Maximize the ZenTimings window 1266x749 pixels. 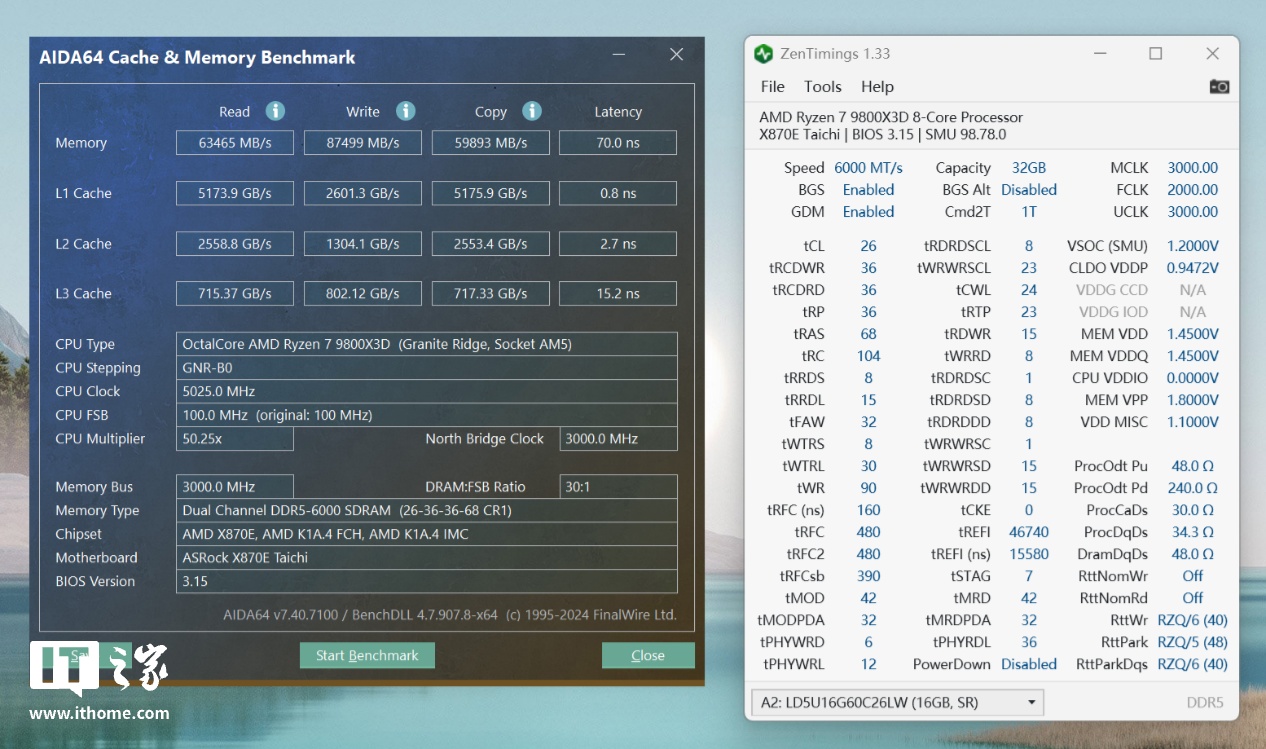(x=1155, y=54)
